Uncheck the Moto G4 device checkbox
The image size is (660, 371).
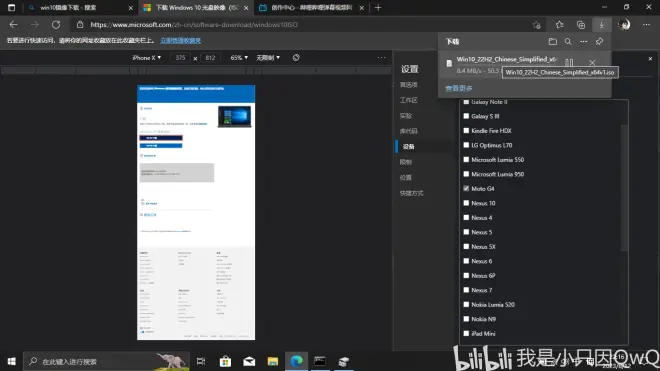[466, 189]
